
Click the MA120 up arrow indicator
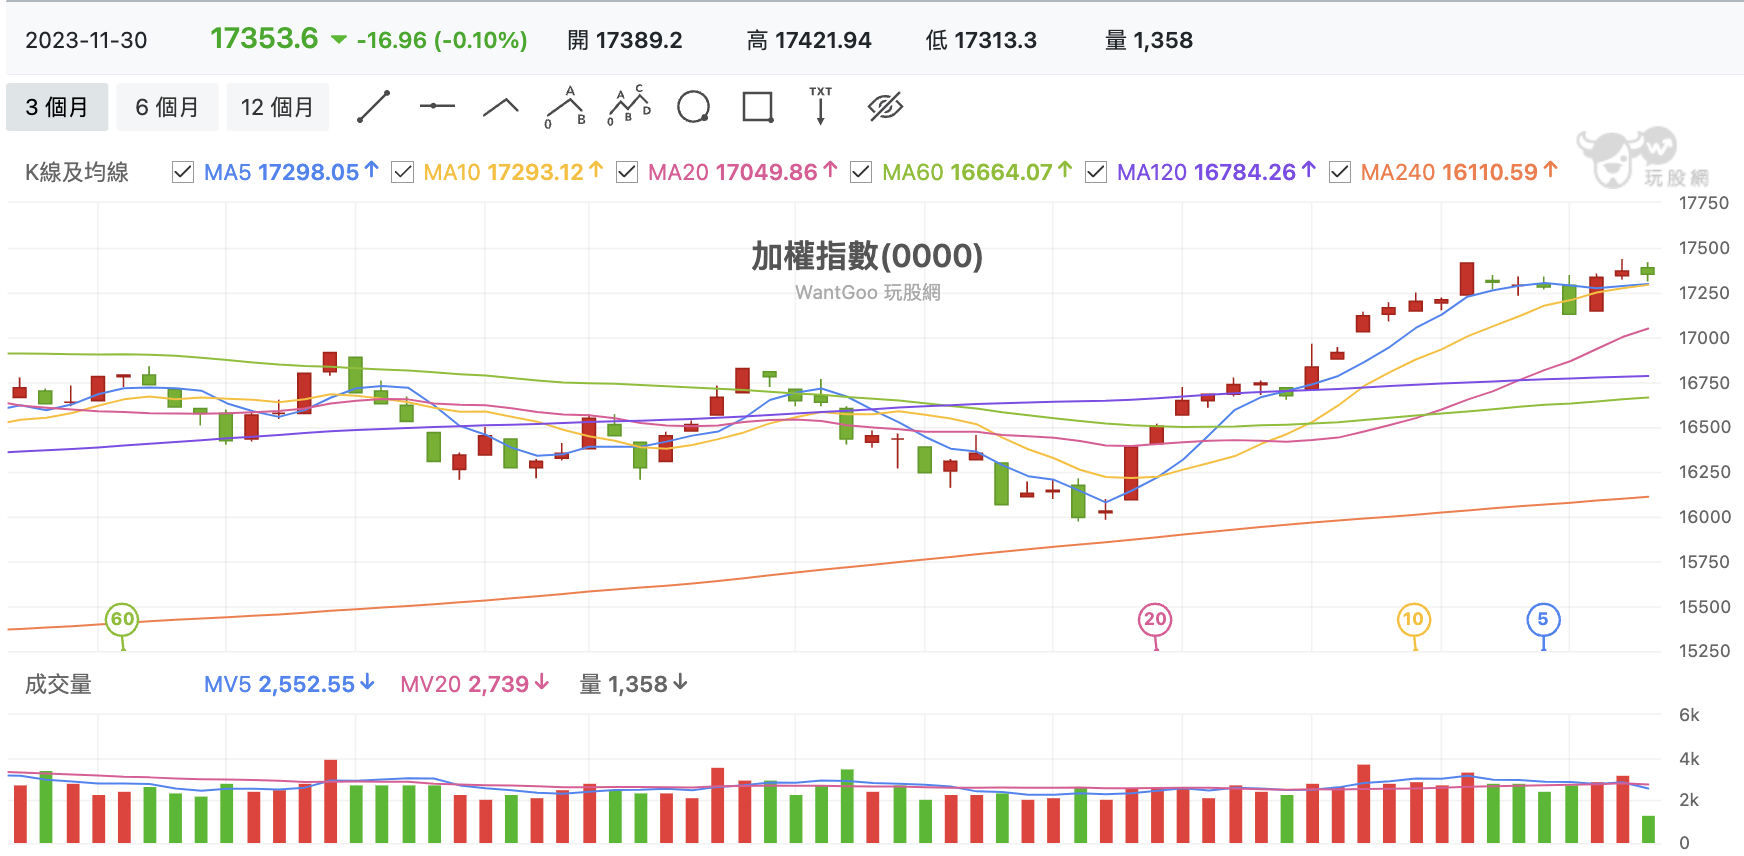(x=1306, y=169)
